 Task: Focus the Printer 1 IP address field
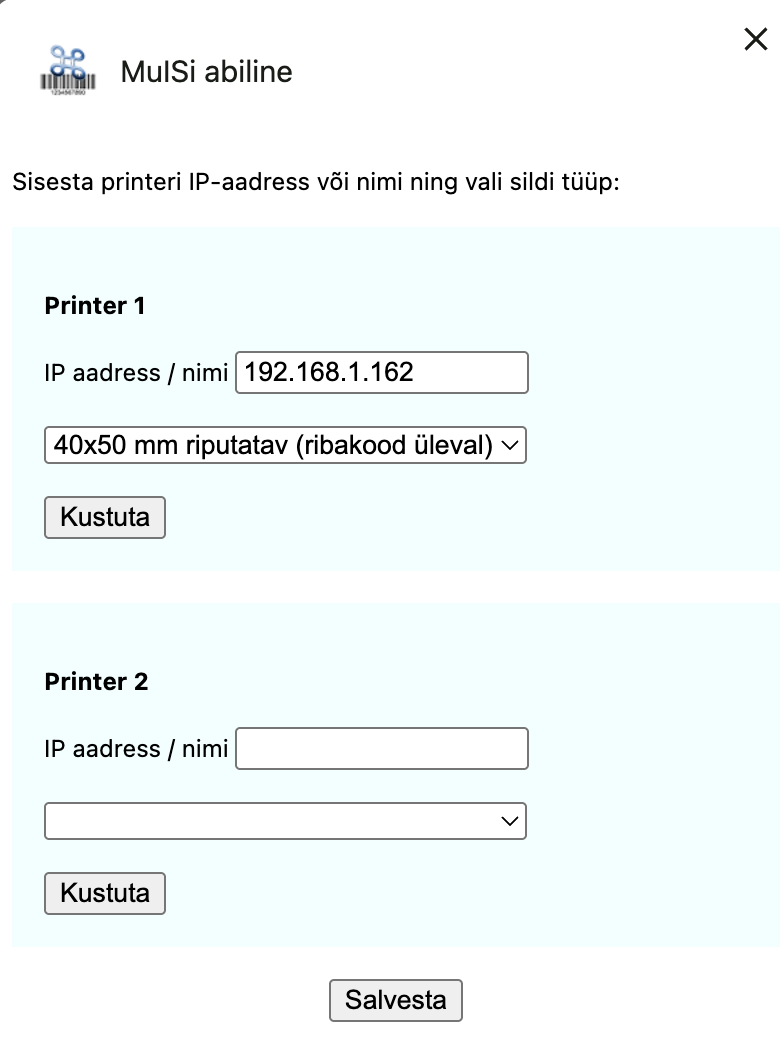pyautogui.click(x=382, y=373)
